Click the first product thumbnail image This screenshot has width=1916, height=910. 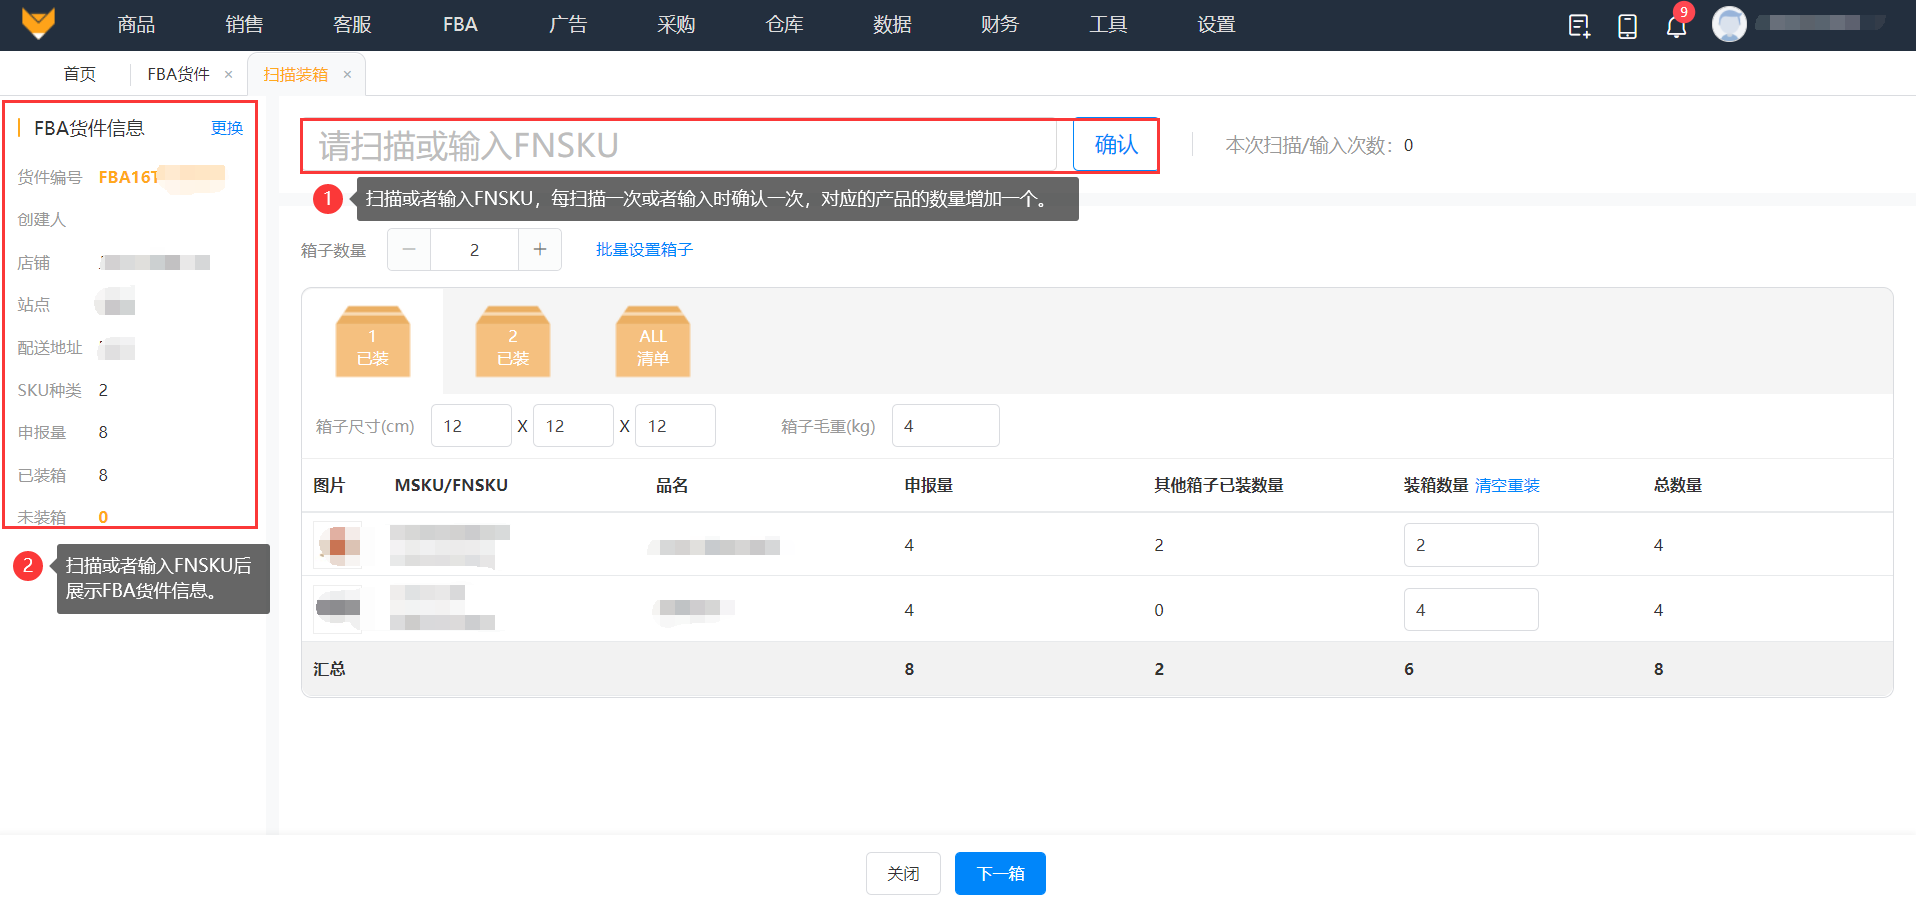point(338,545)
